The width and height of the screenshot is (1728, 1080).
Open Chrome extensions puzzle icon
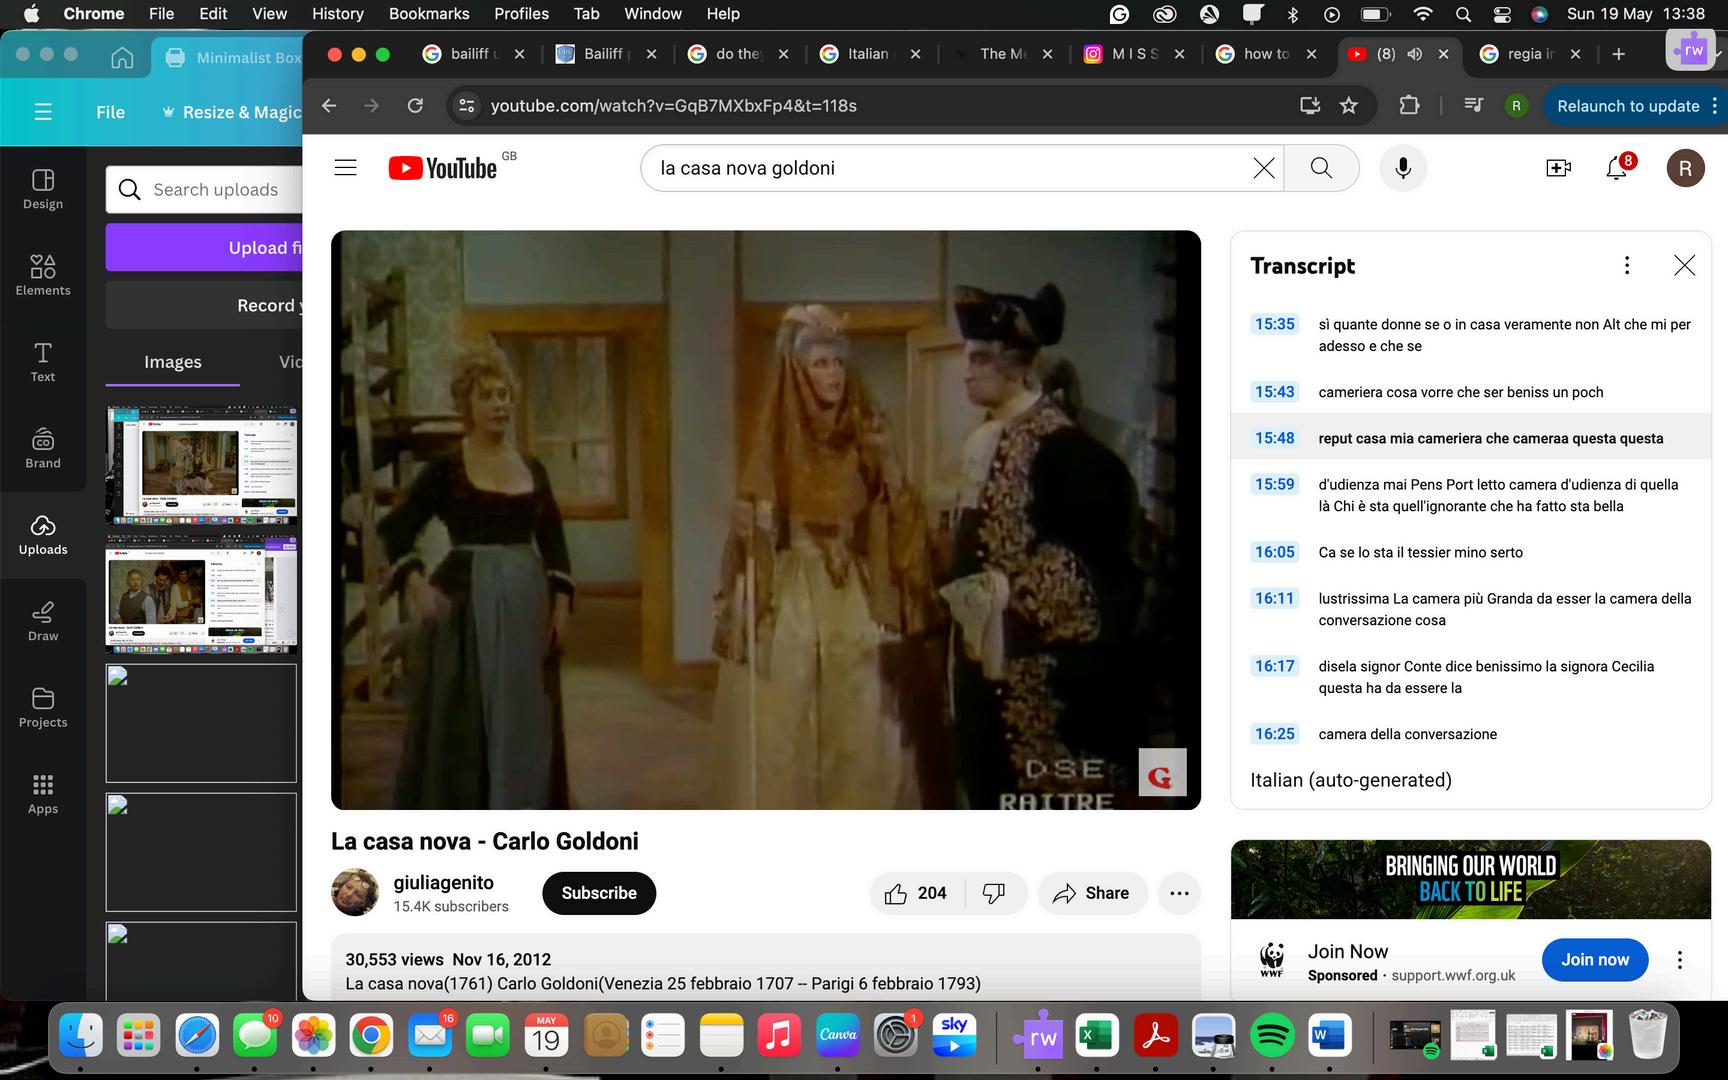1409,106
